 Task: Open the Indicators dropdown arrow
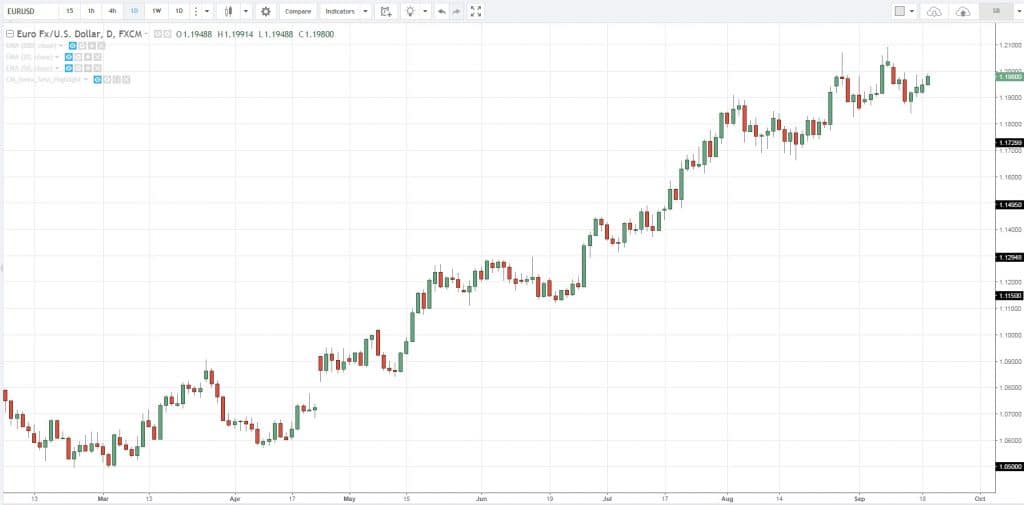[365, 11]
